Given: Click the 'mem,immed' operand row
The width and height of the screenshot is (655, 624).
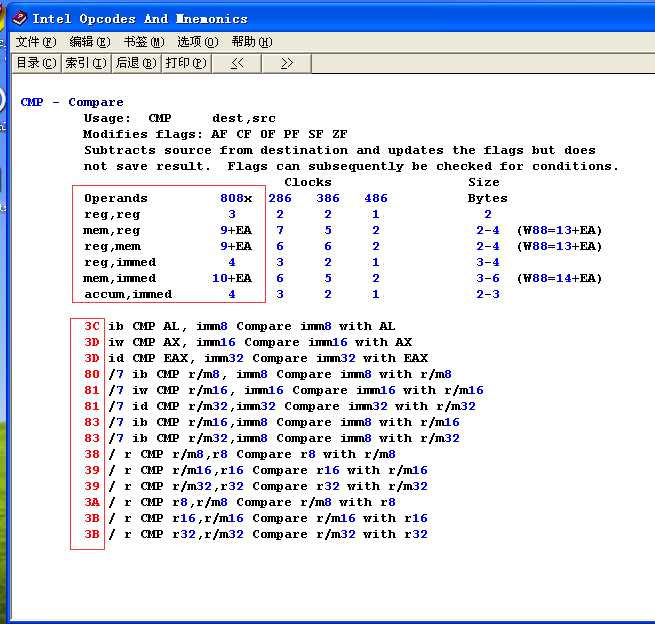Looking at the screenshot, I should click(x=119, y=278).
